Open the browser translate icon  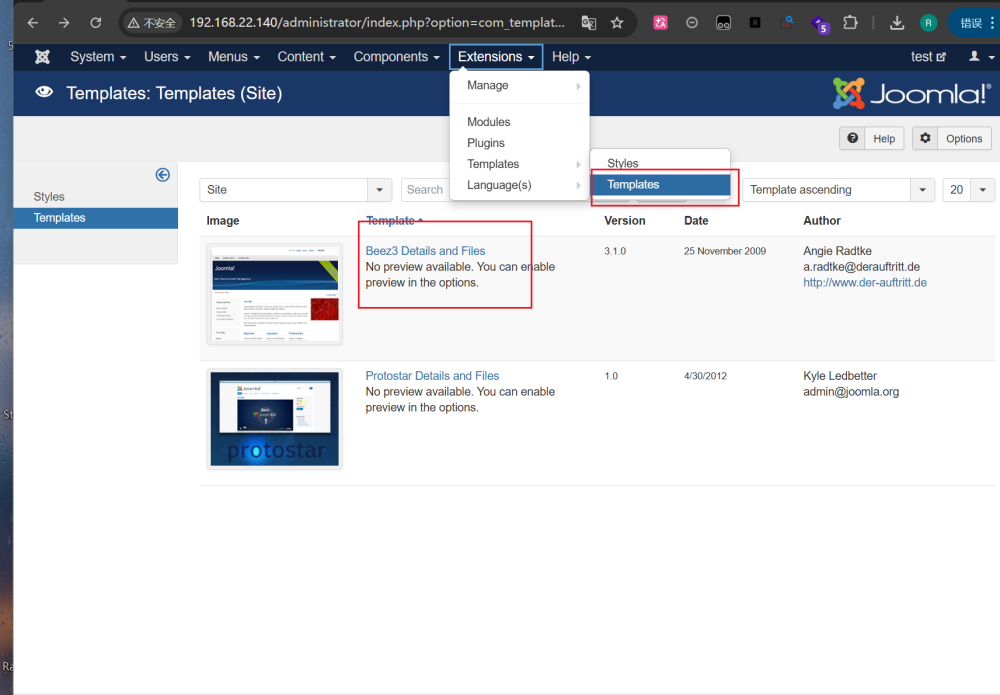pos(589,22)
